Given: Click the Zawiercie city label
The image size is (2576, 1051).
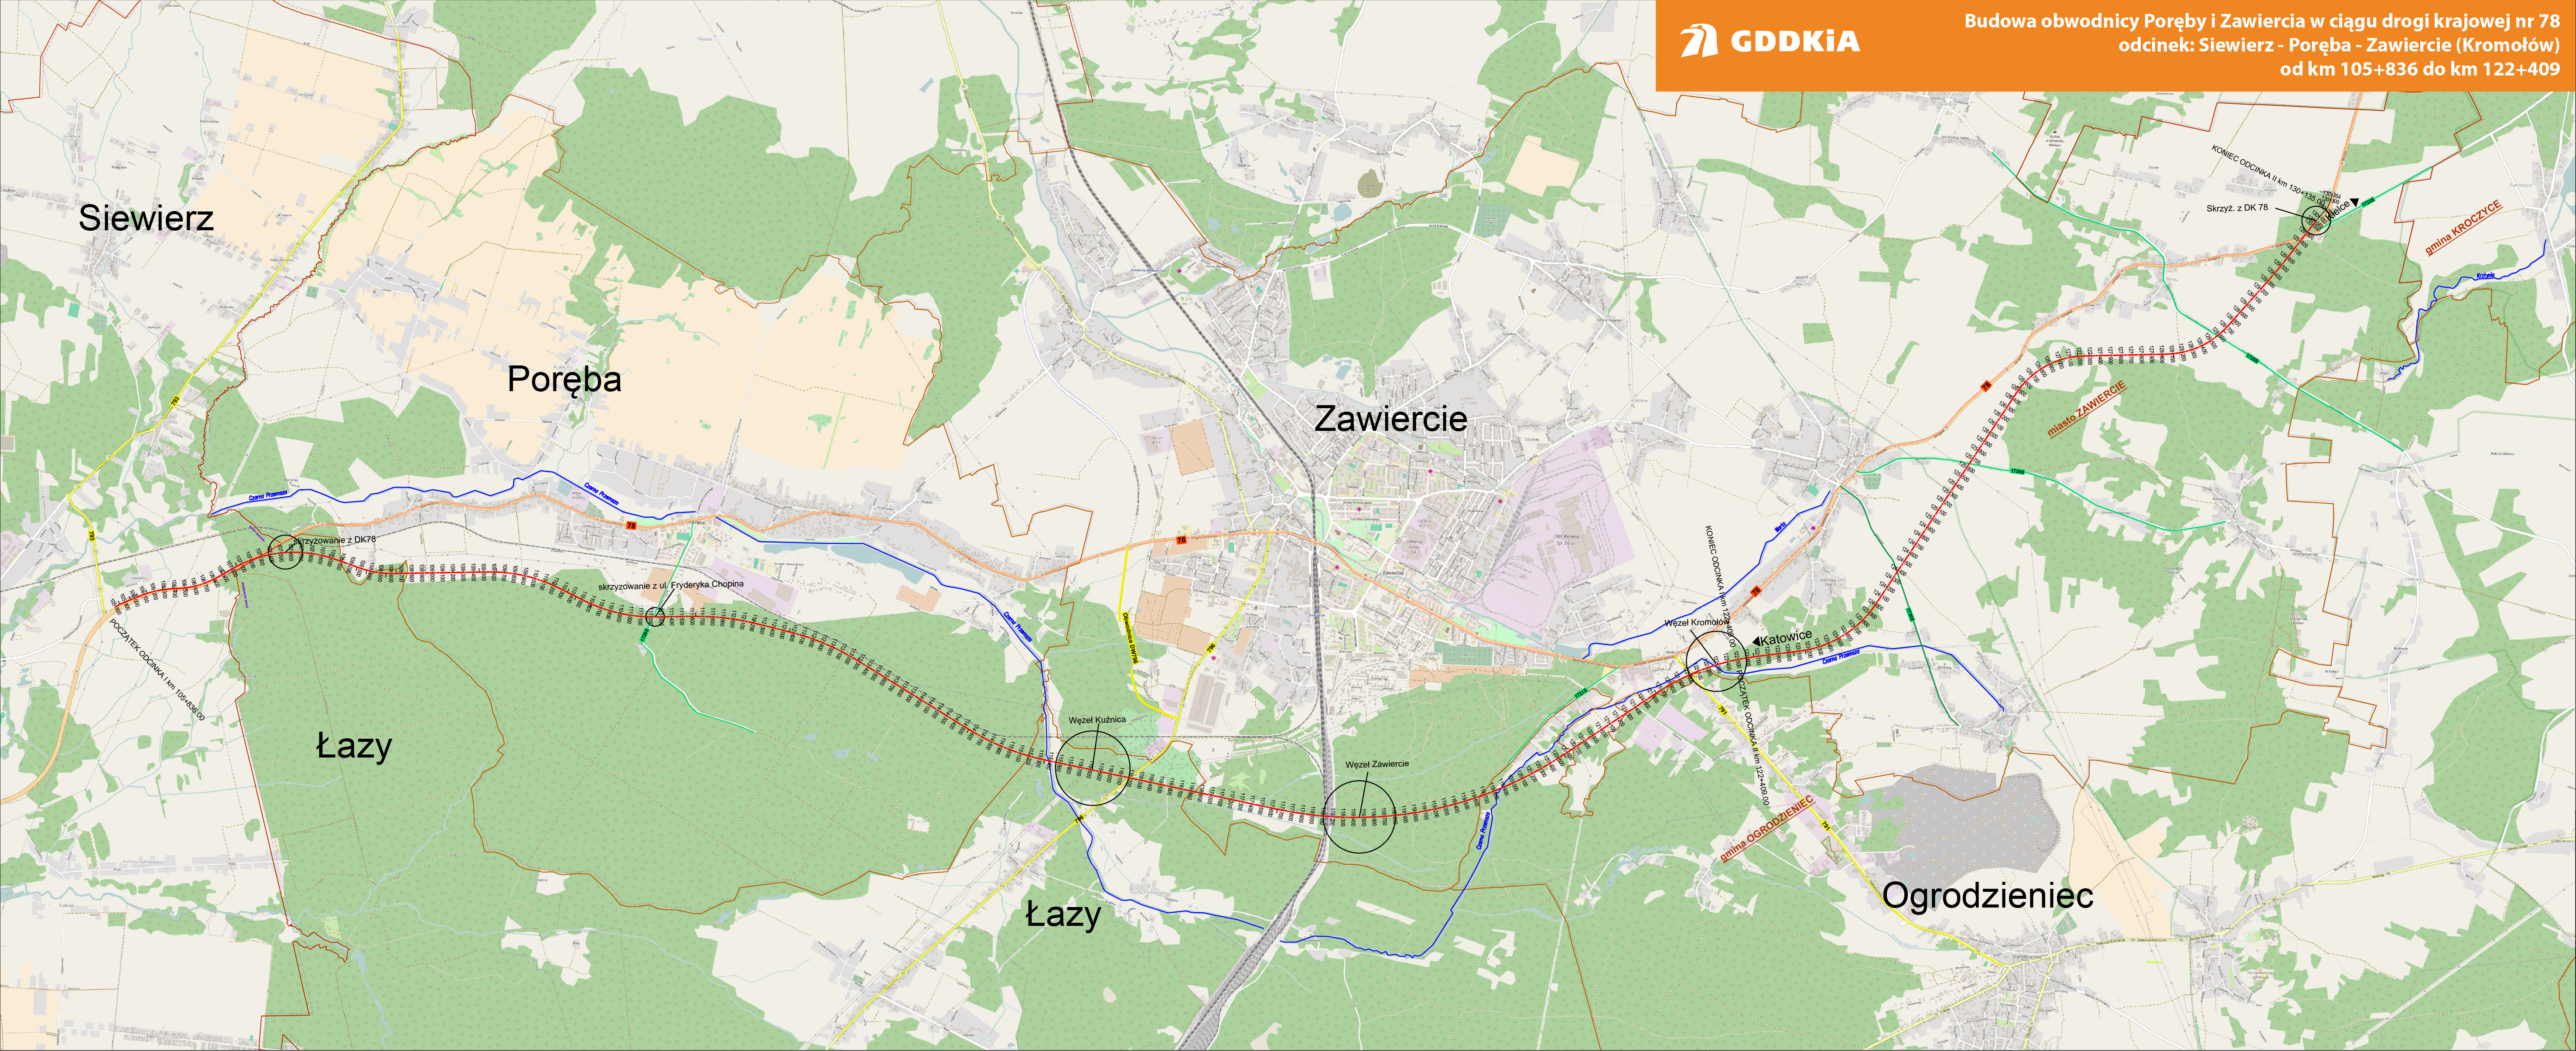Looking at the screenshot, I should [1390, 418].
